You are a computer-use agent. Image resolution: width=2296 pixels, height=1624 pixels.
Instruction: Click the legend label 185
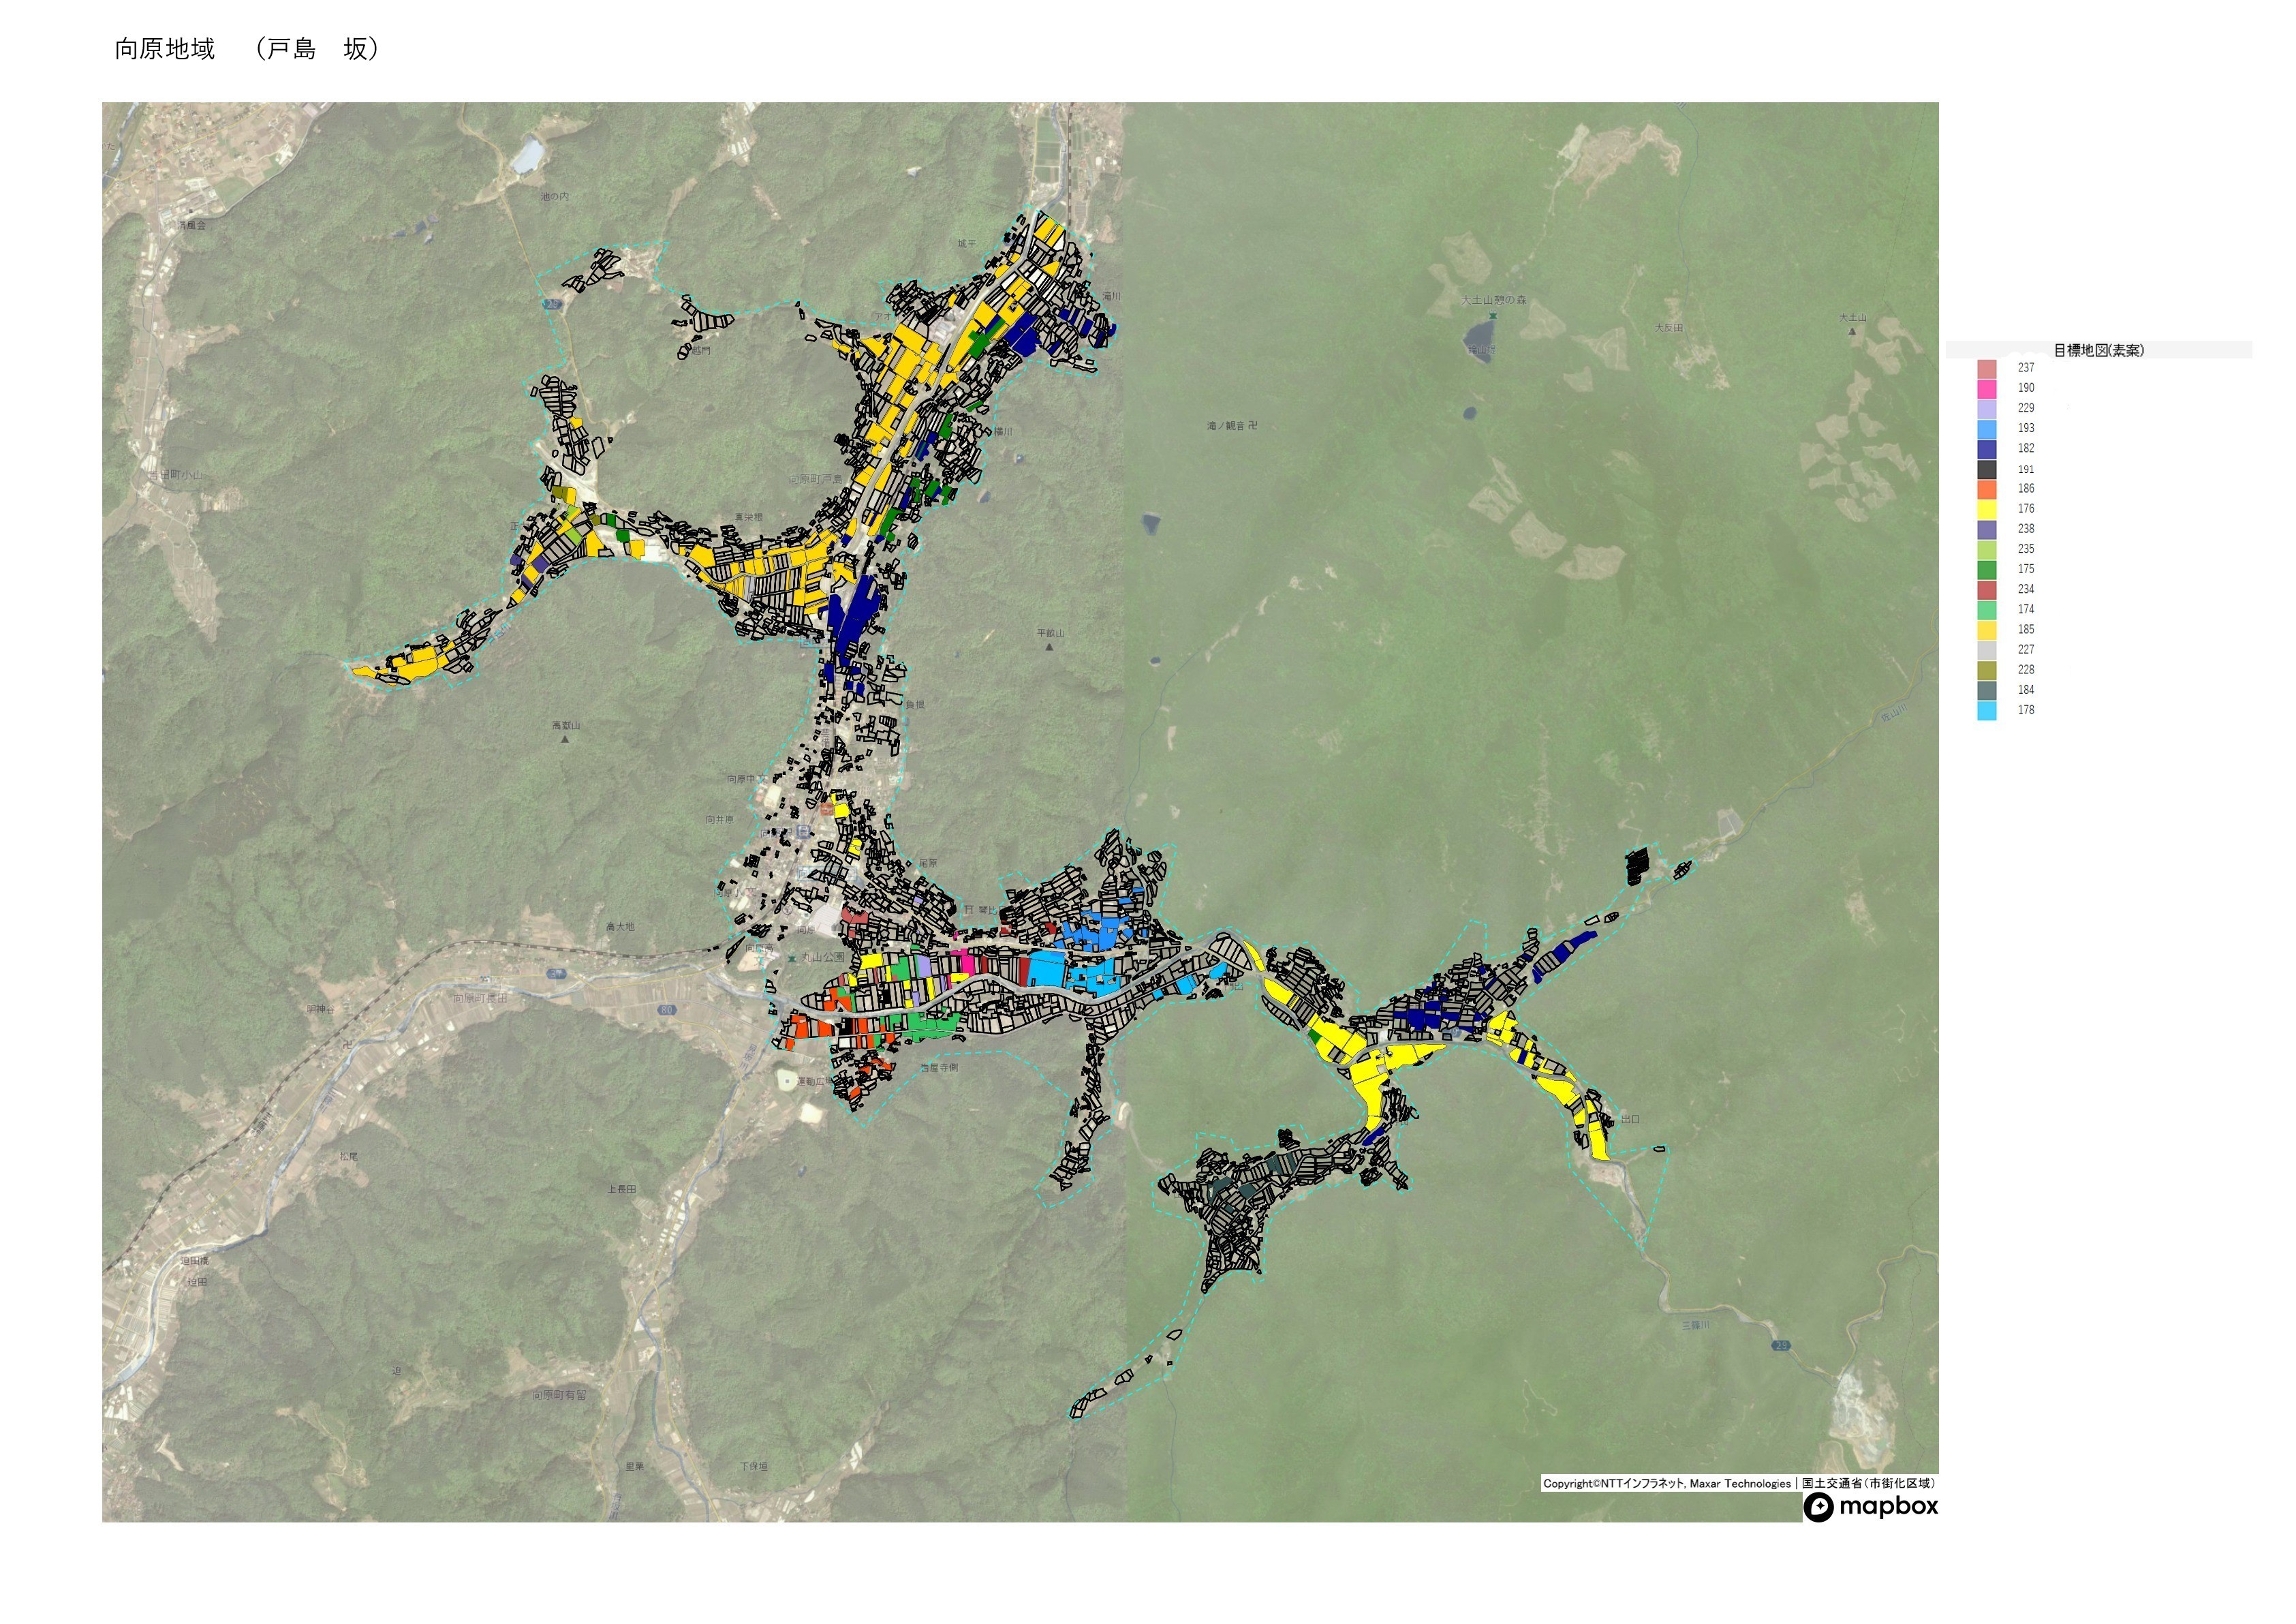point(2025,630)
